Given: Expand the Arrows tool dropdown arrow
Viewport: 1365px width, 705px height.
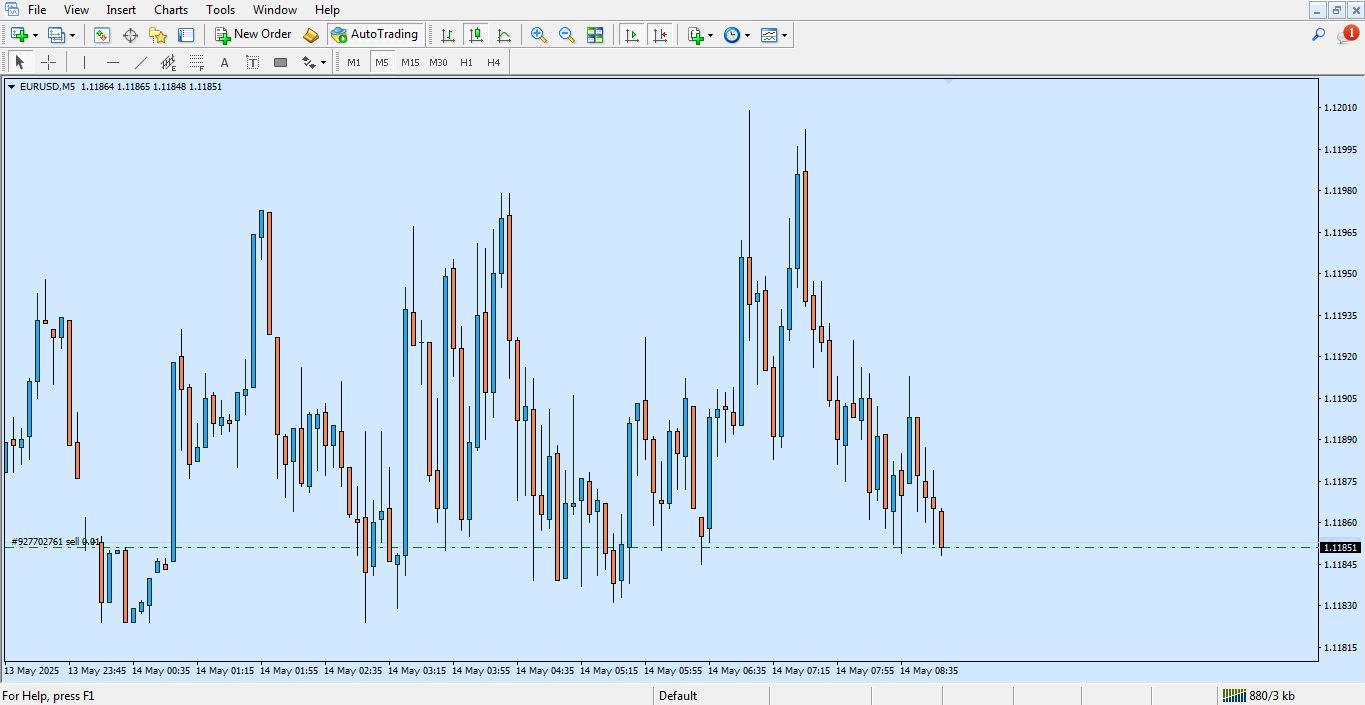Looking at the screenshot, I should pos(323,62).
